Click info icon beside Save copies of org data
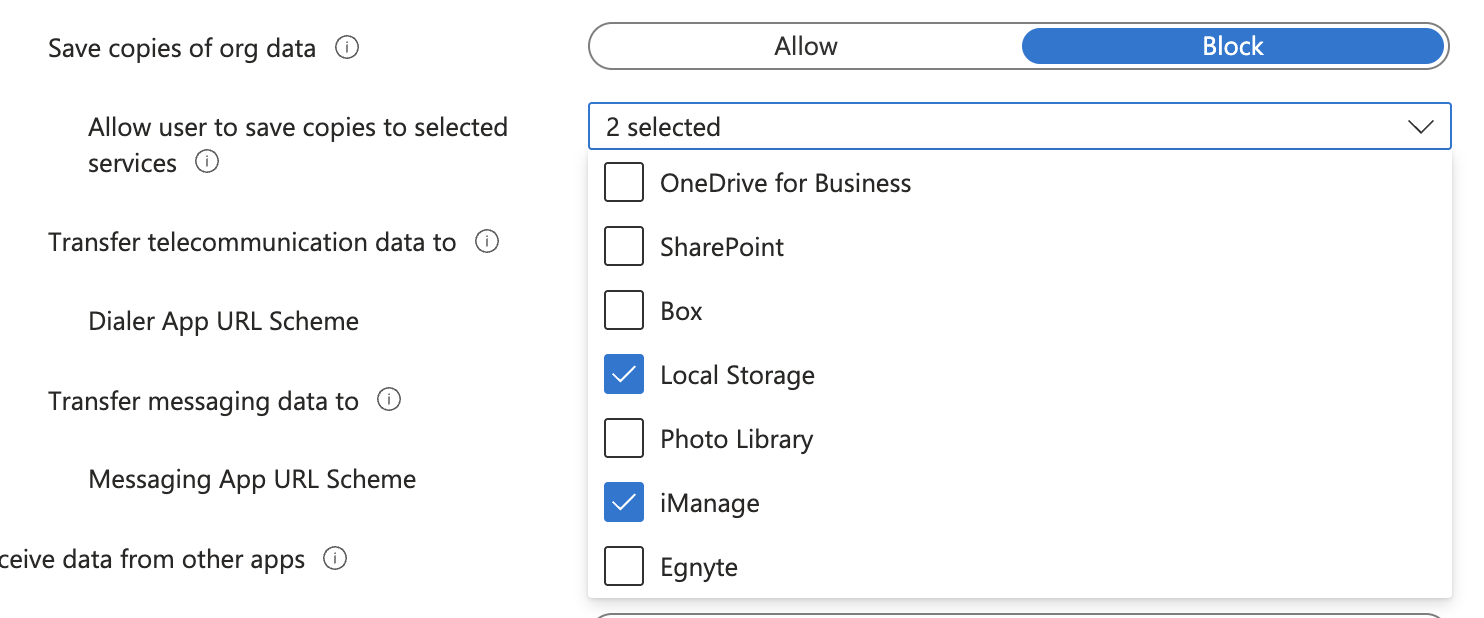 pos(347,47)
